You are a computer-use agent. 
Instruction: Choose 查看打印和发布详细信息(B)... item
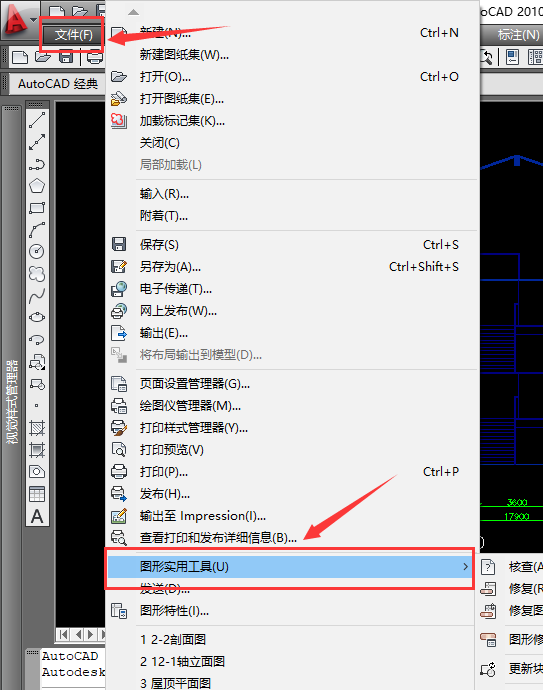pyautogui.click(x=292, y=538)
